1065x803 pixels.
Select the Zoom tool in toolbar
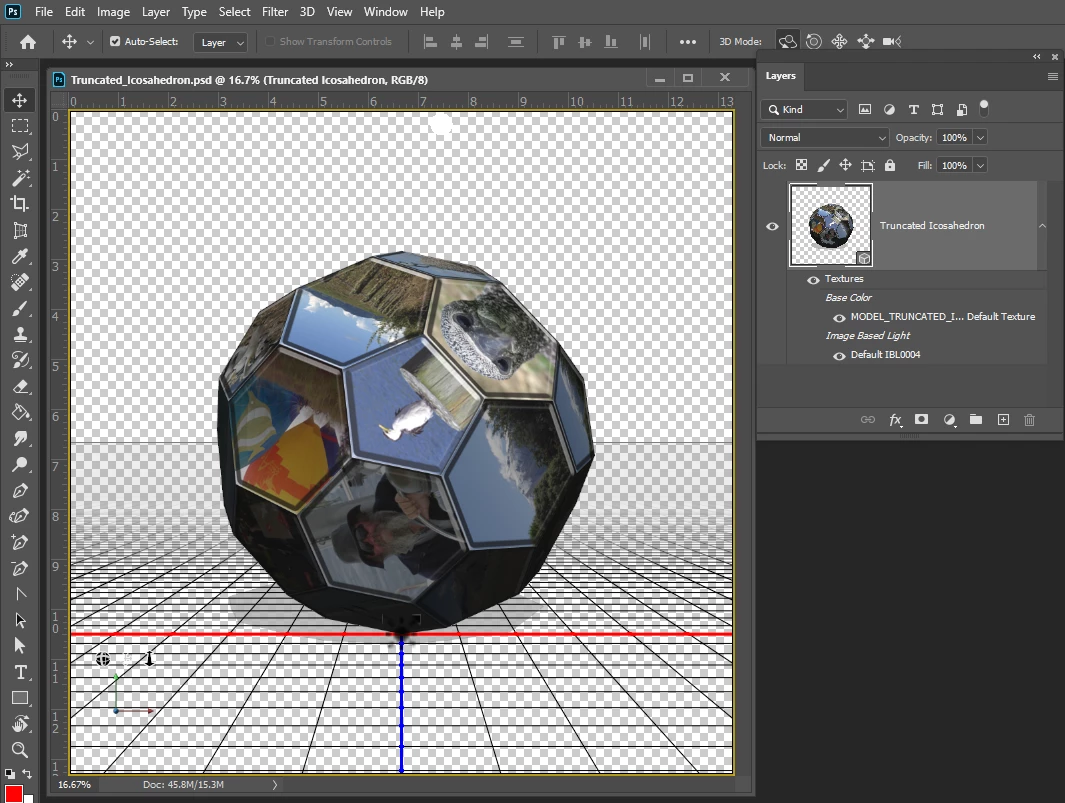[20, 750]
